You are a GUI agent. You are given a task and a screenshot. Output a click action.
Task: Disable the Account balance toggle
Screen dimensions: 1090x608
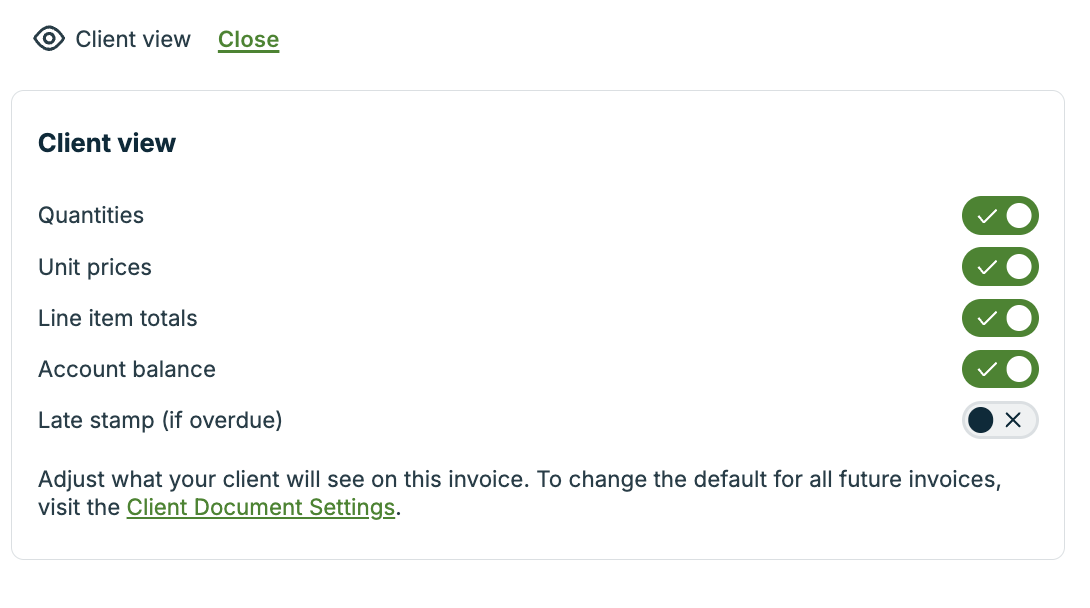pos(1000,369)
